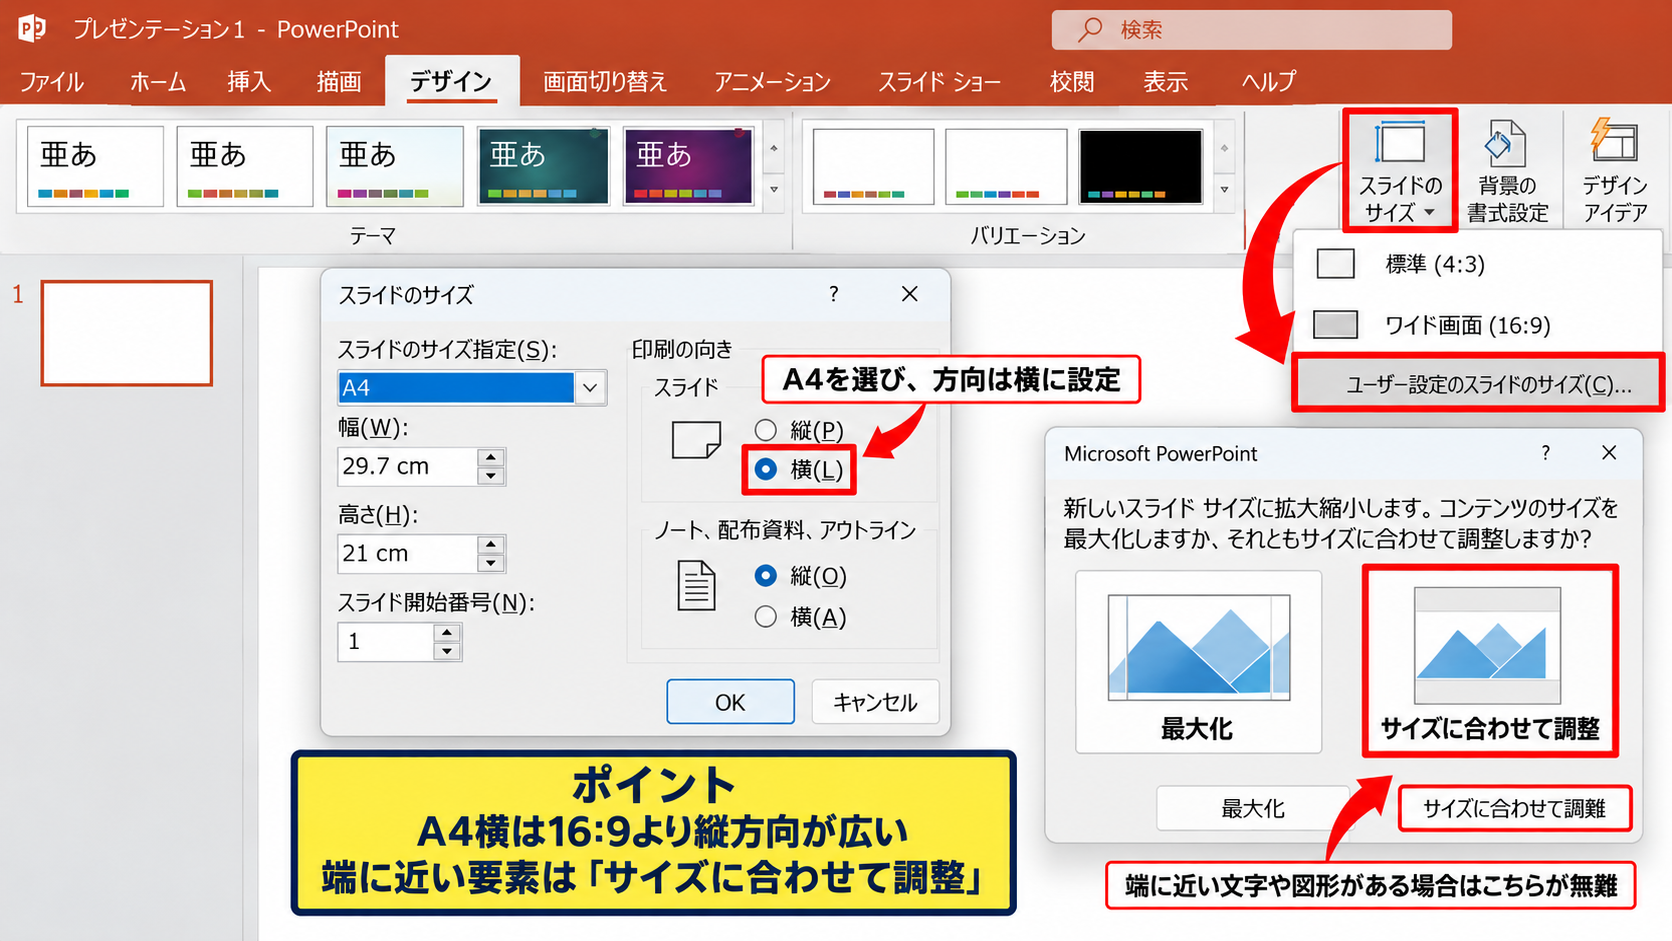Click the 幅 width input field
The width and height of the screenshot is (1672, 941).
point(407,466)
